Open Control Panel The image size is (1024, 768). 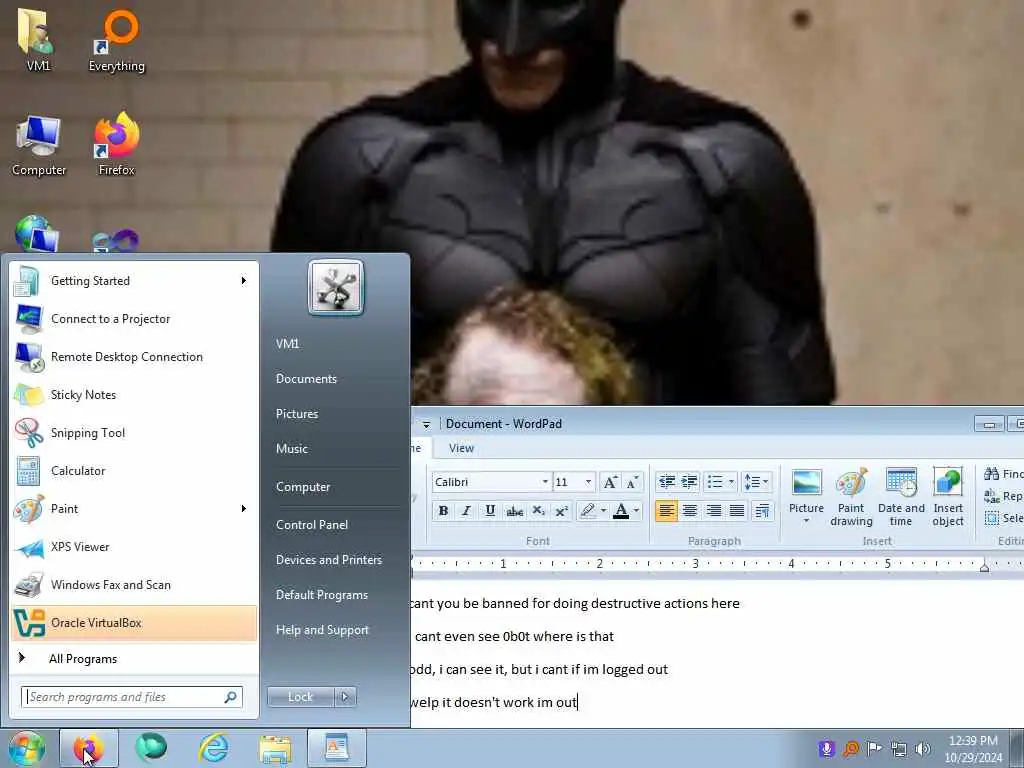point(312,524)
